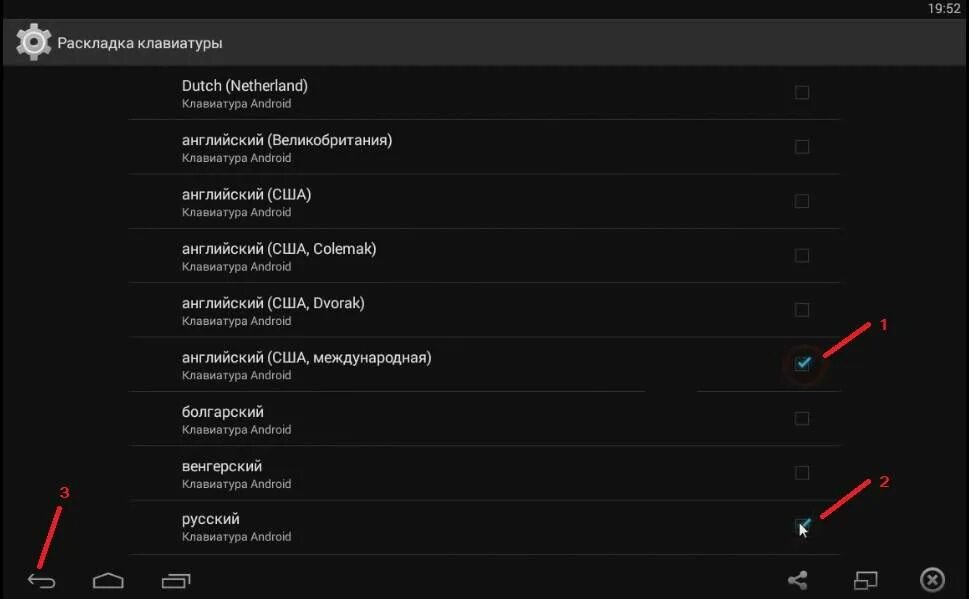This screenshot has height=599, width=969.
Task: Enable Dutch (Netherland) layout checkbox
Action: coord(801,93)
